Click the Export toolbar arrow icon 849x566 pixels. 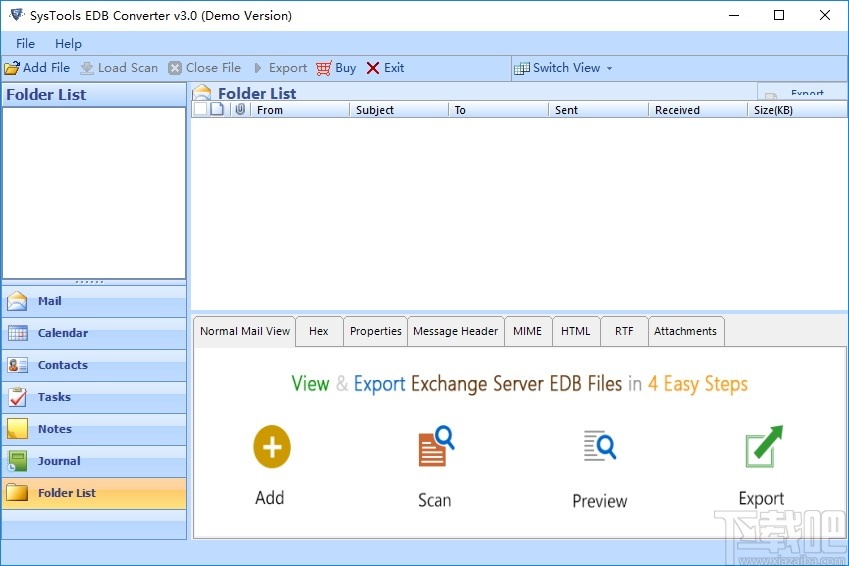258,68
